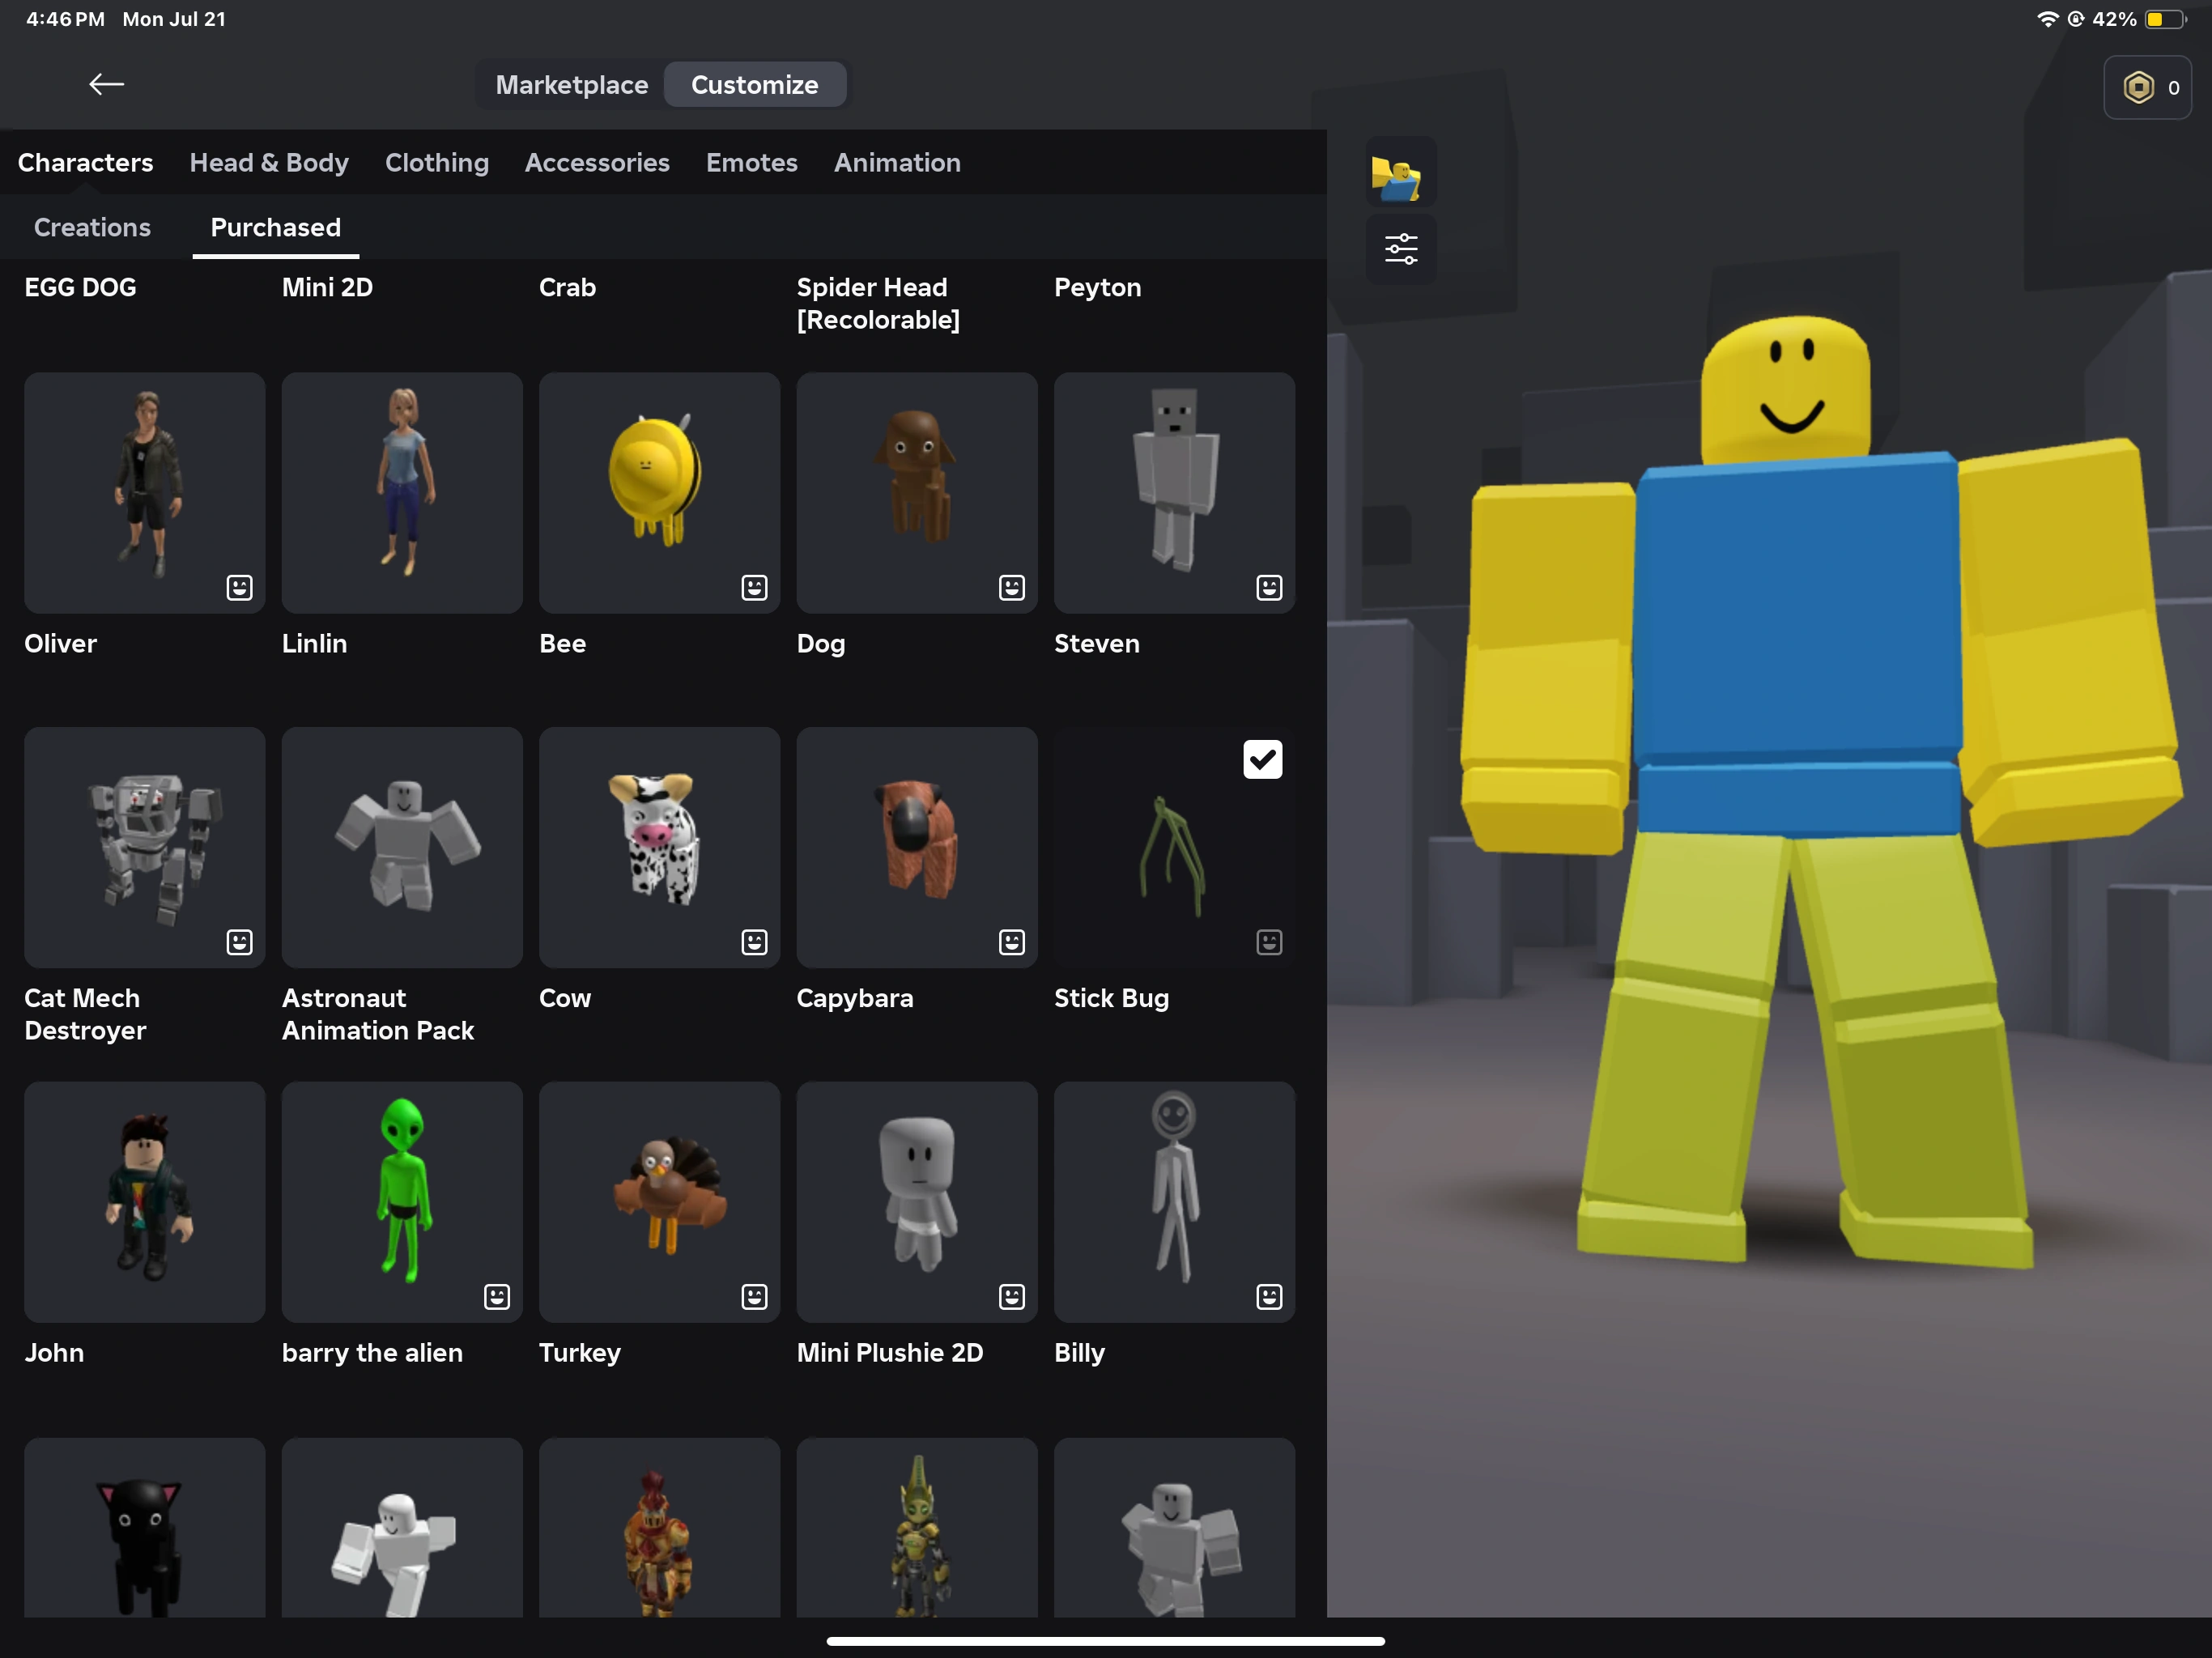Screen dimensions: 2212x1658
Task: Uncheck the Stick Bug selection checkmark
Action: pos(1263,759)
